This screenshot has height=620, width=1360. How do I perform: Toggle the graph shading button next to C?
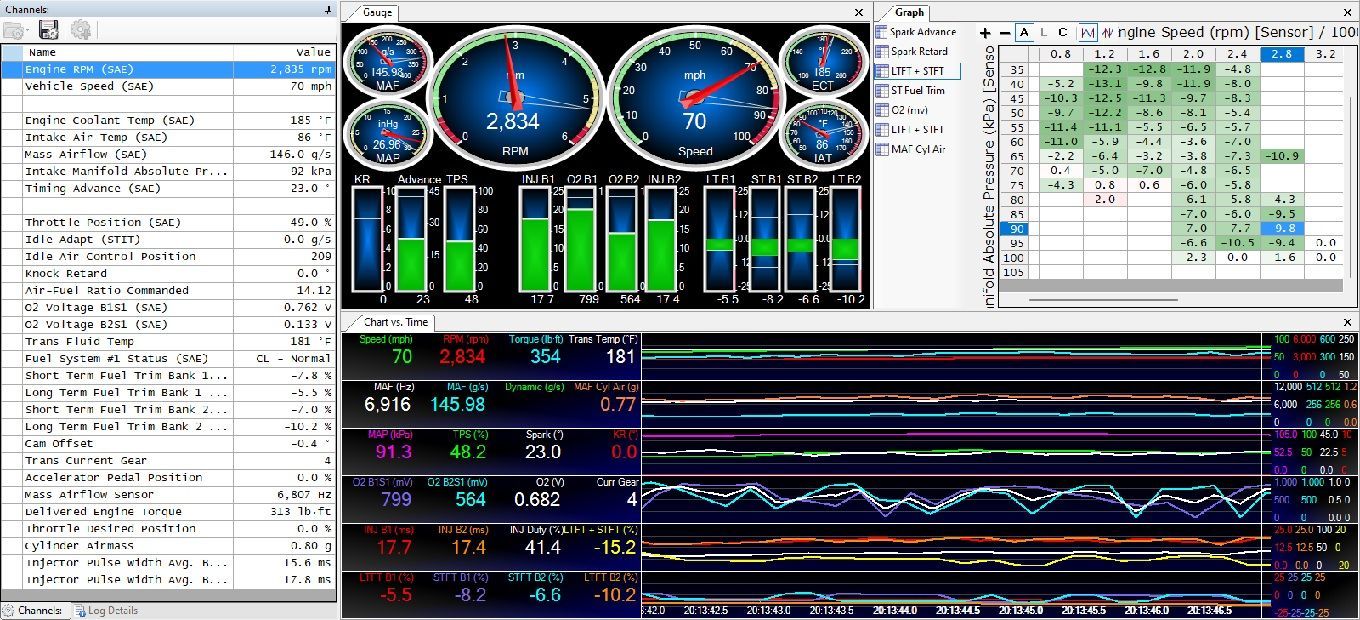pos(1087,32)
